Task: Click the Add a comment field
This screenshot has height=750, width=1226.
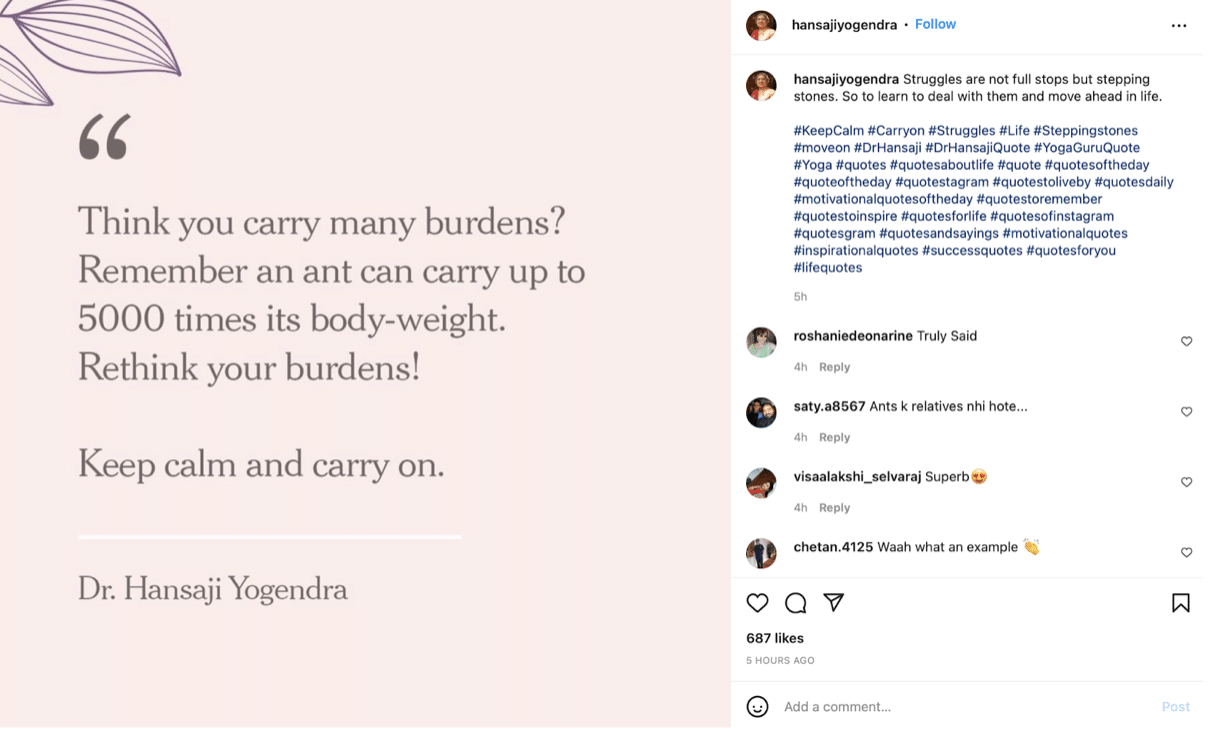Action: click(900, 706)
